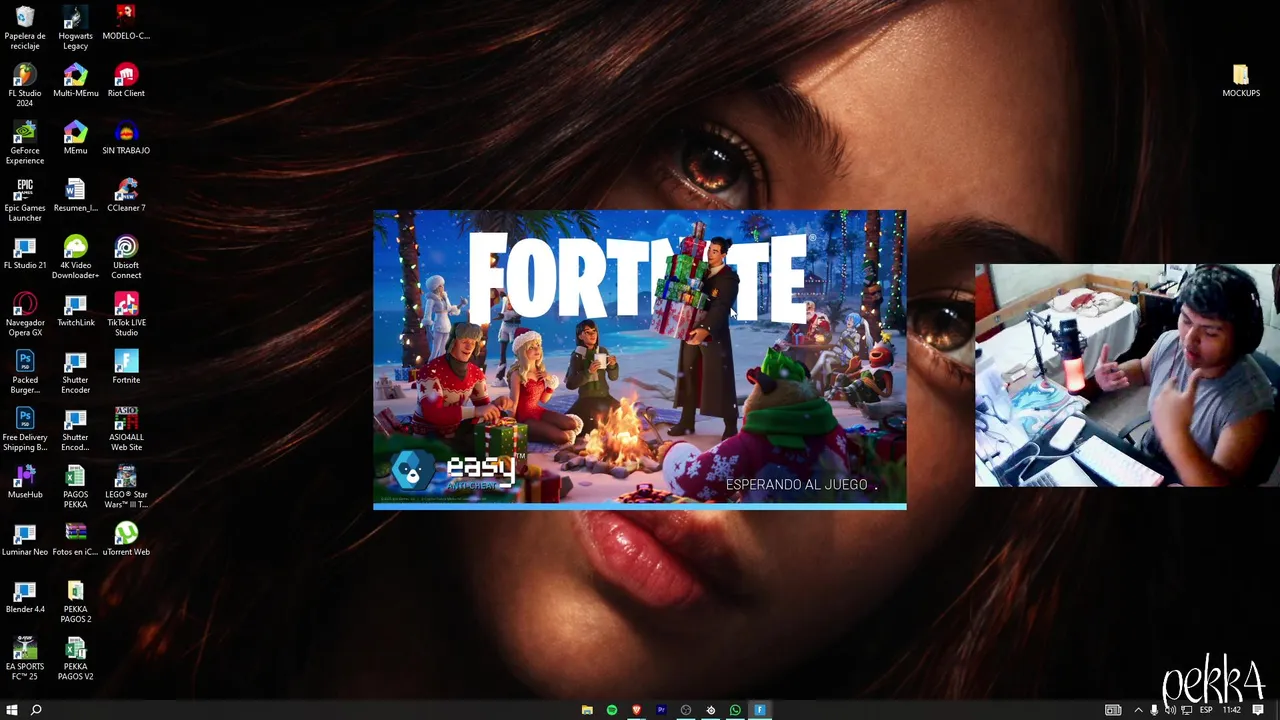1280x720 pixels.
Task: Open Blender 4.4 shortcut
Action: (x=25, y=596)
